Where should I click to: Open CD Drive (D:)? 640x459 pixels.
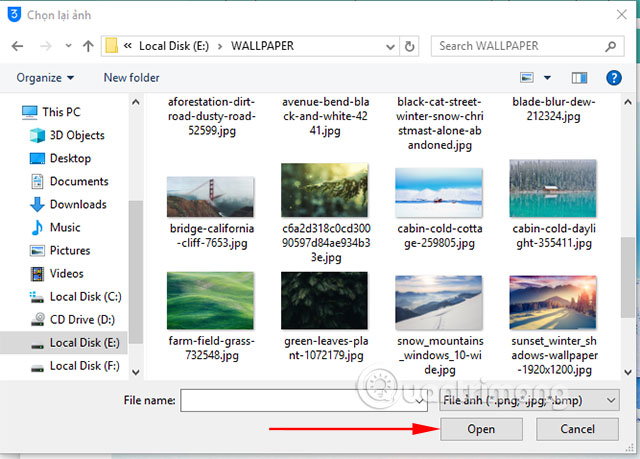pos(72,319)
